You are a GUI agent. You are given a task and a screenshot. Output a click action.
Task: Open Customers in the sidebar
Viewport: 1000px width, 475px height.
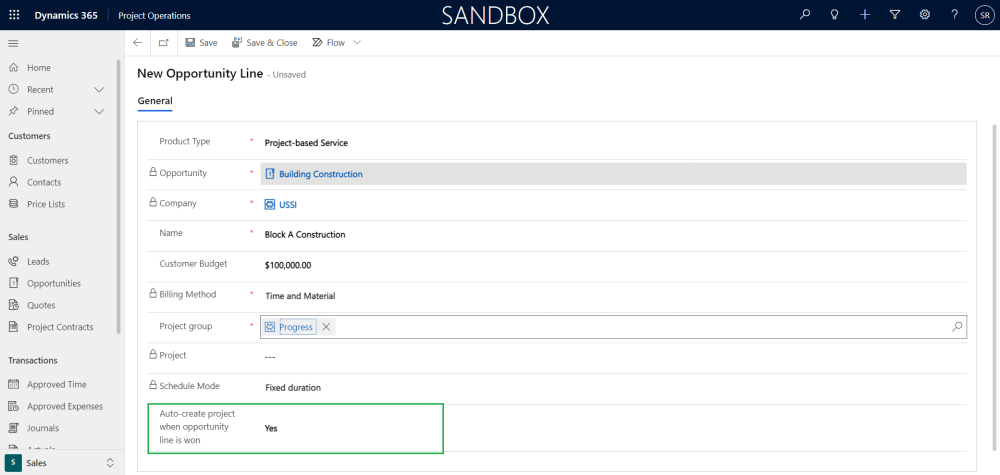point(47,161)
